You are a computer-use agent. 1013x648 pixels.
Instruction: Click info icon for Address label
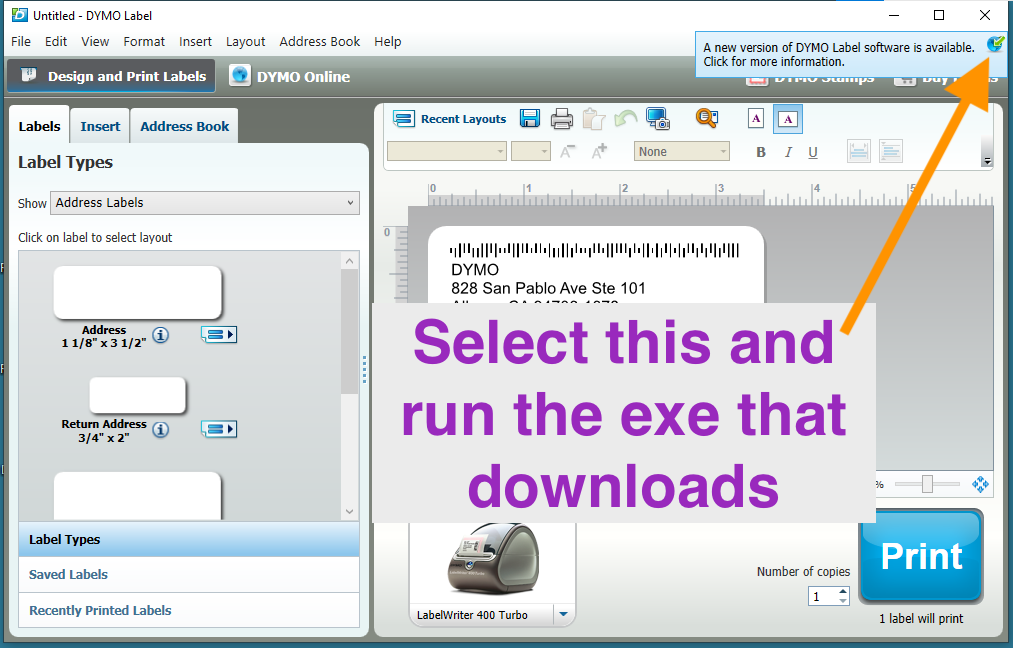click(x=161, y=335)
